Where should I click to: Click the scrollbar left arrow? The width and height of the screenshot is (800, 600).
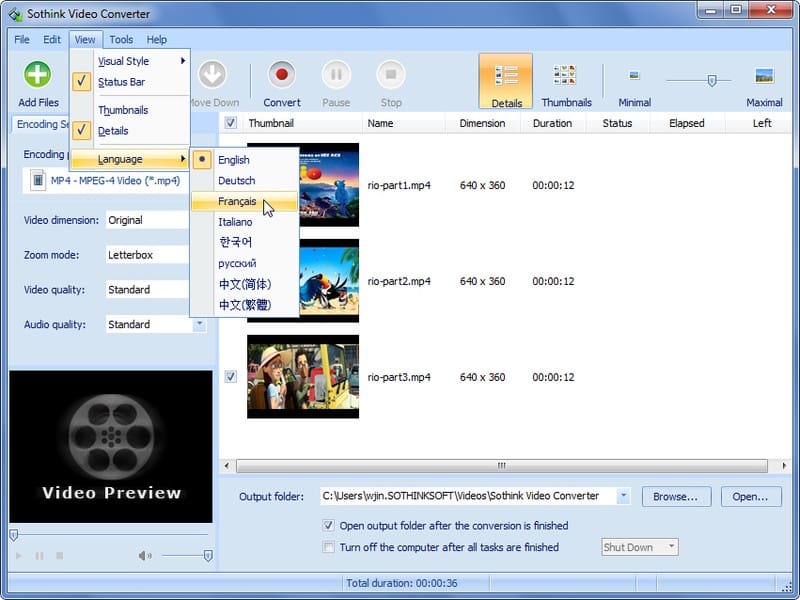[x=227, y=466]
